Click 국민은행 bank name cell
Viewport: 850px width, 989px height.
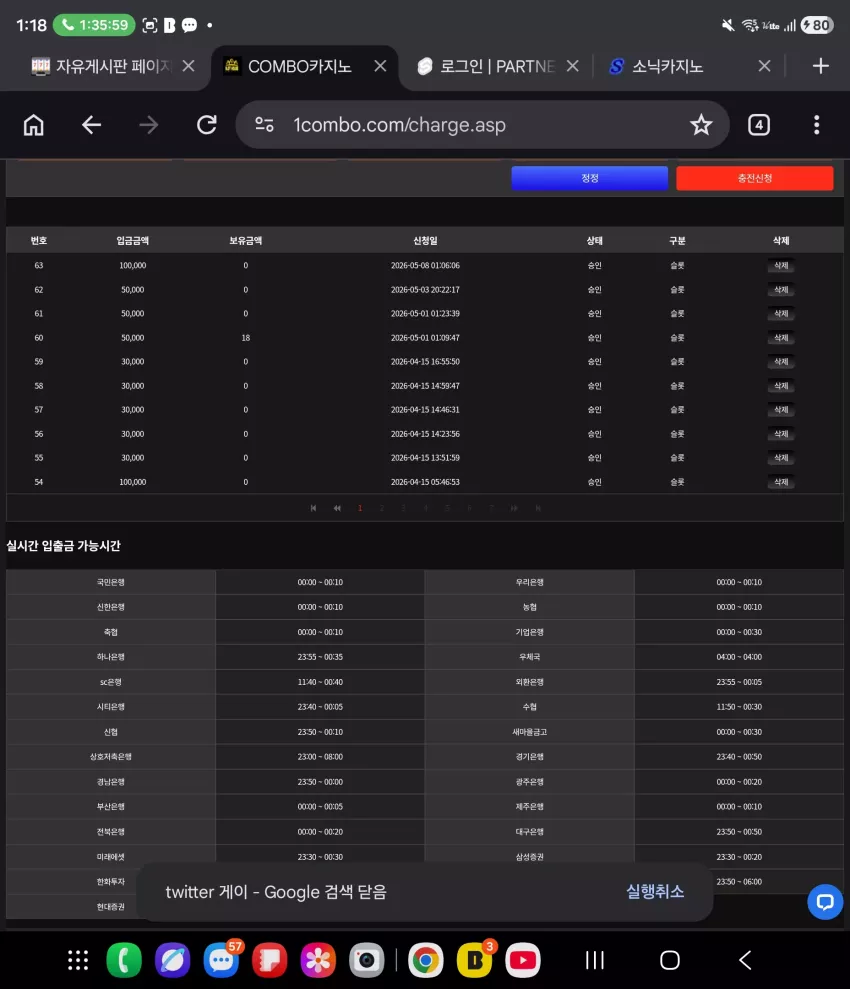pyautogui.click(x=110, y=582)
